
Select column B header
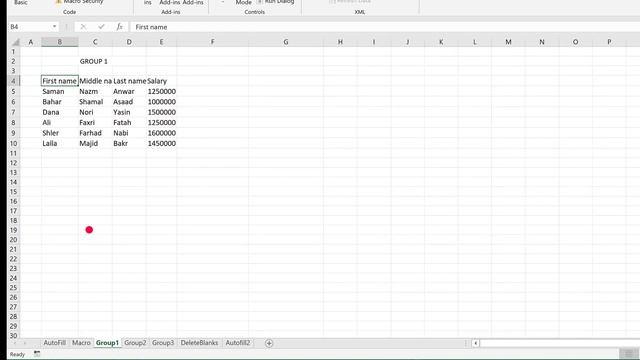60,42
